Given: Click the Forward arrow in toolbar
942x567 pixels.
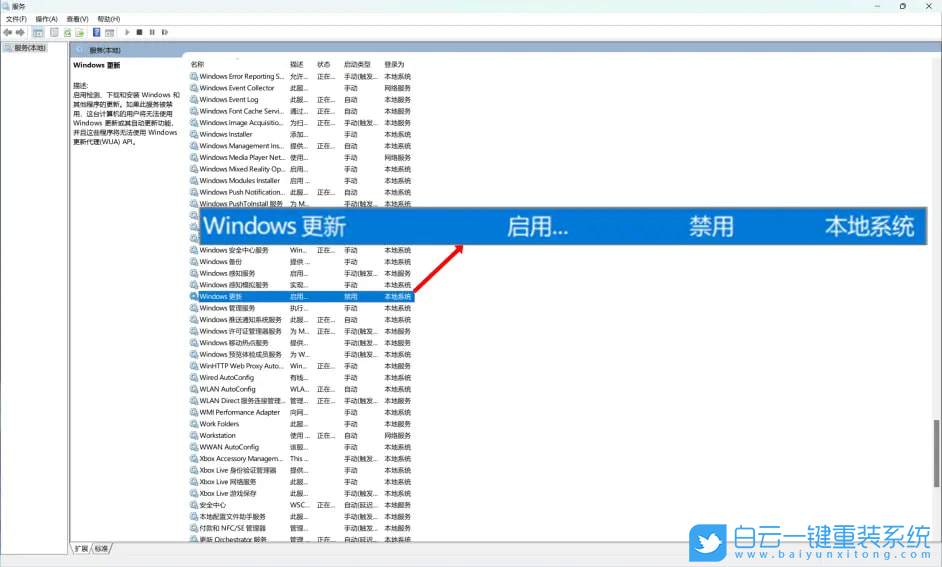Looking at the screenshot, I should click(x=20, y=32).
